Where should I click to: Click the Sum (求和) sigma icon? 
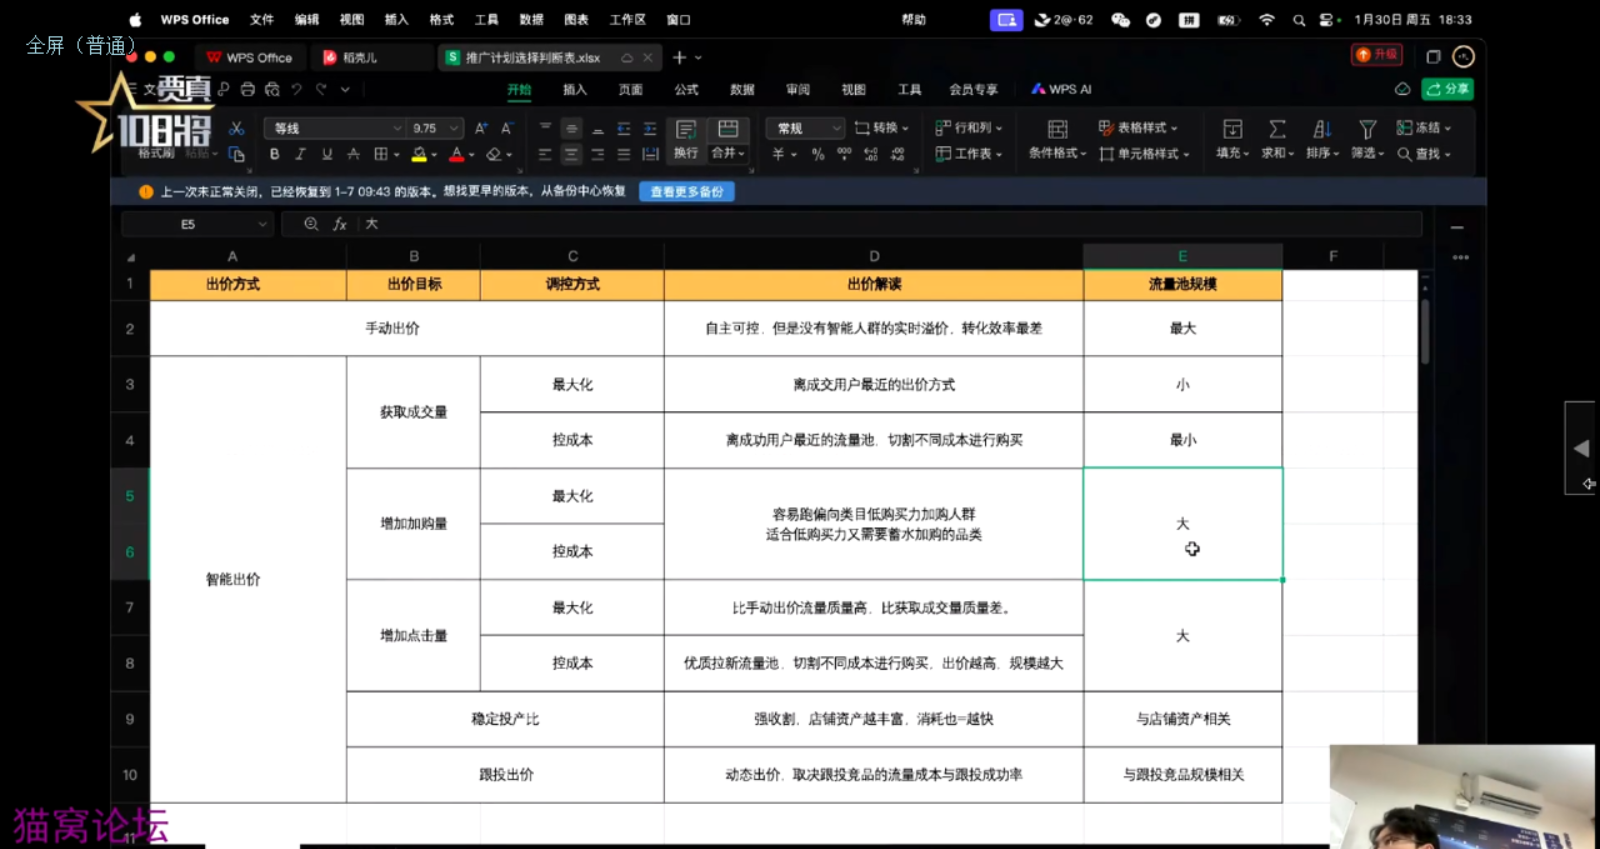click(1277, 129)
